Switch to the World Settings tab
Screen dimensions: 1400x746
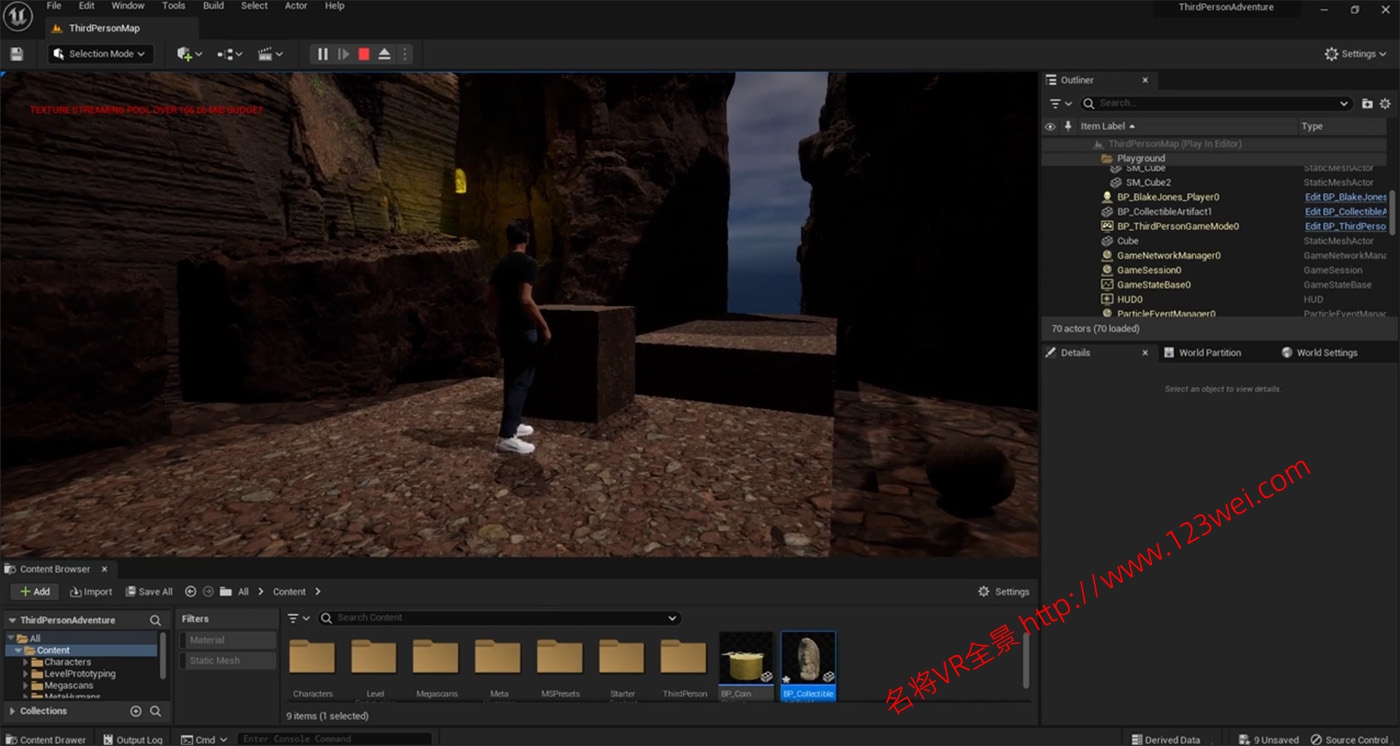pos(1328,352)
